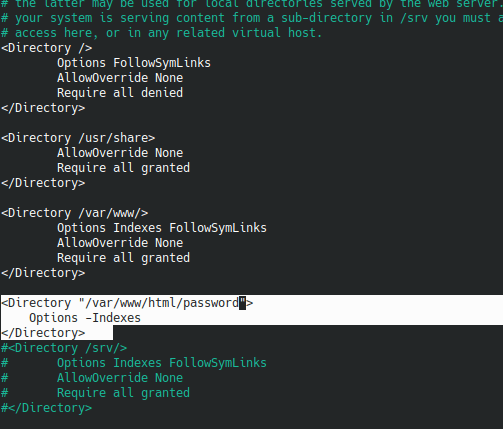Click comment line mentioning related virtual host
The height and width of the screenshot is (429, 504).
click(x=161, y=33)
